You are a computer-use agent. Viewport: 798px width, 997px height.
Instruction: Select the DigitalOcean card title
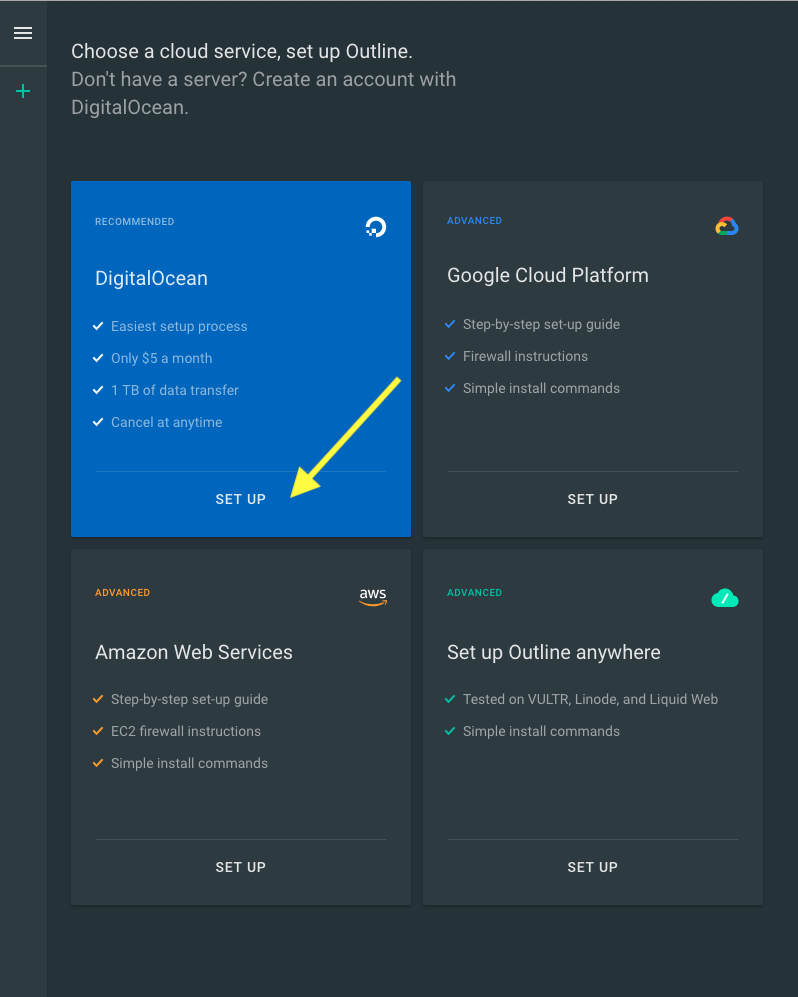coord(151,278)
